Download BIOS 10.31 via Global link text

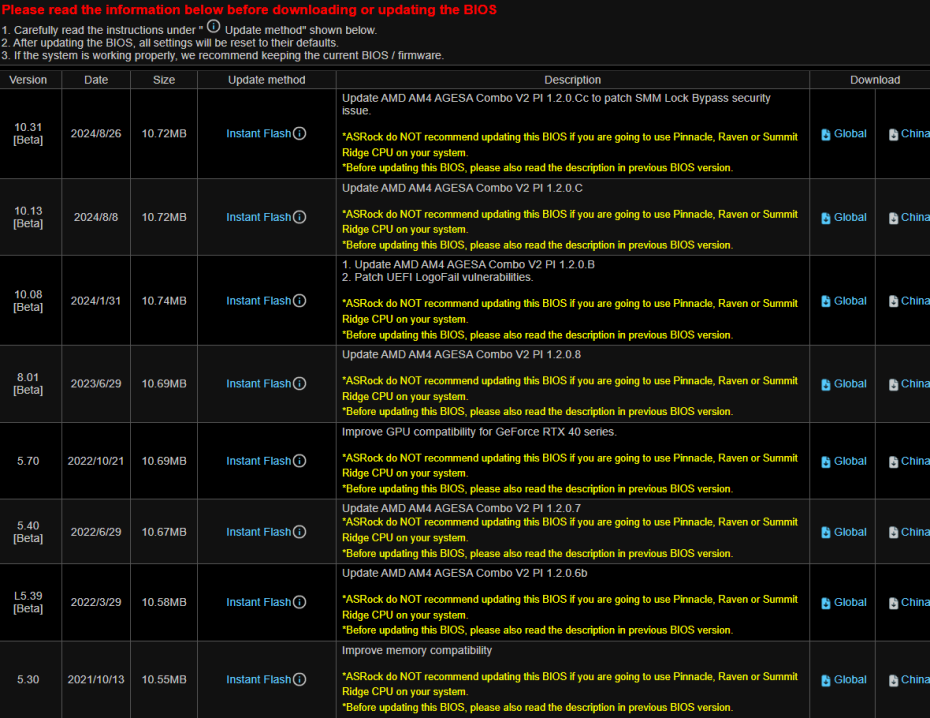pos(850,133)
